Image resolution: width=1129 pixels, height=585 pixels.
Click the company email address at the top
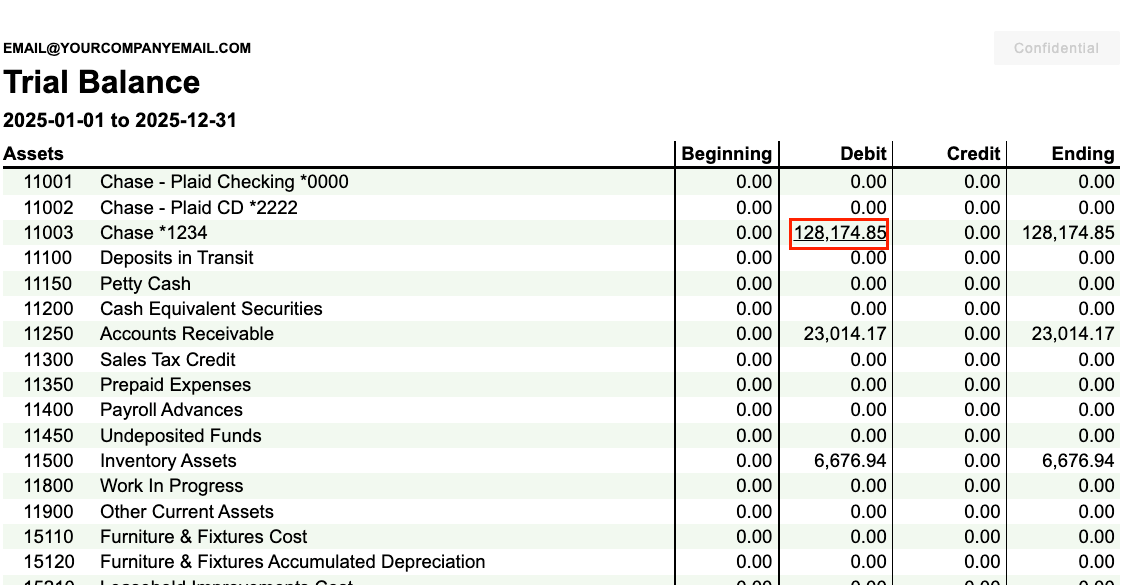click(x=127, y=48)
